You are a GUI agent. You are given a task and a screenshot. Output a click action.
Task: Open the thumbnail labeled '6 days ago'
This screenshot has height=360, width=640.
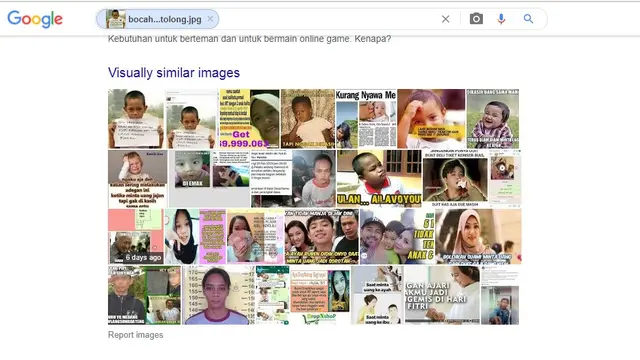pos(136,237)
